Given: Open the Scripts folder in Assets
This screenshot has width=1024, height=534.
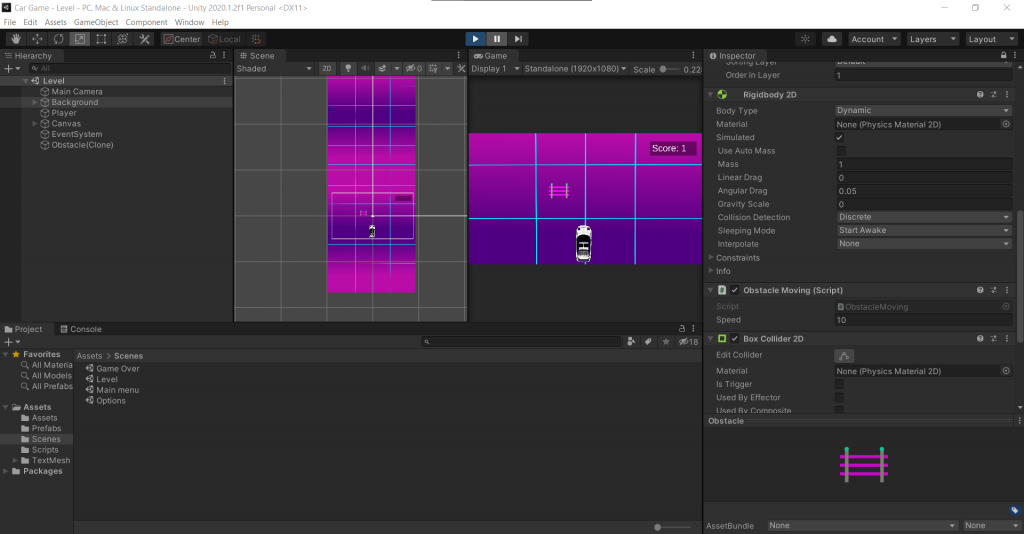Looking at the screenshot, I should 45,450.
